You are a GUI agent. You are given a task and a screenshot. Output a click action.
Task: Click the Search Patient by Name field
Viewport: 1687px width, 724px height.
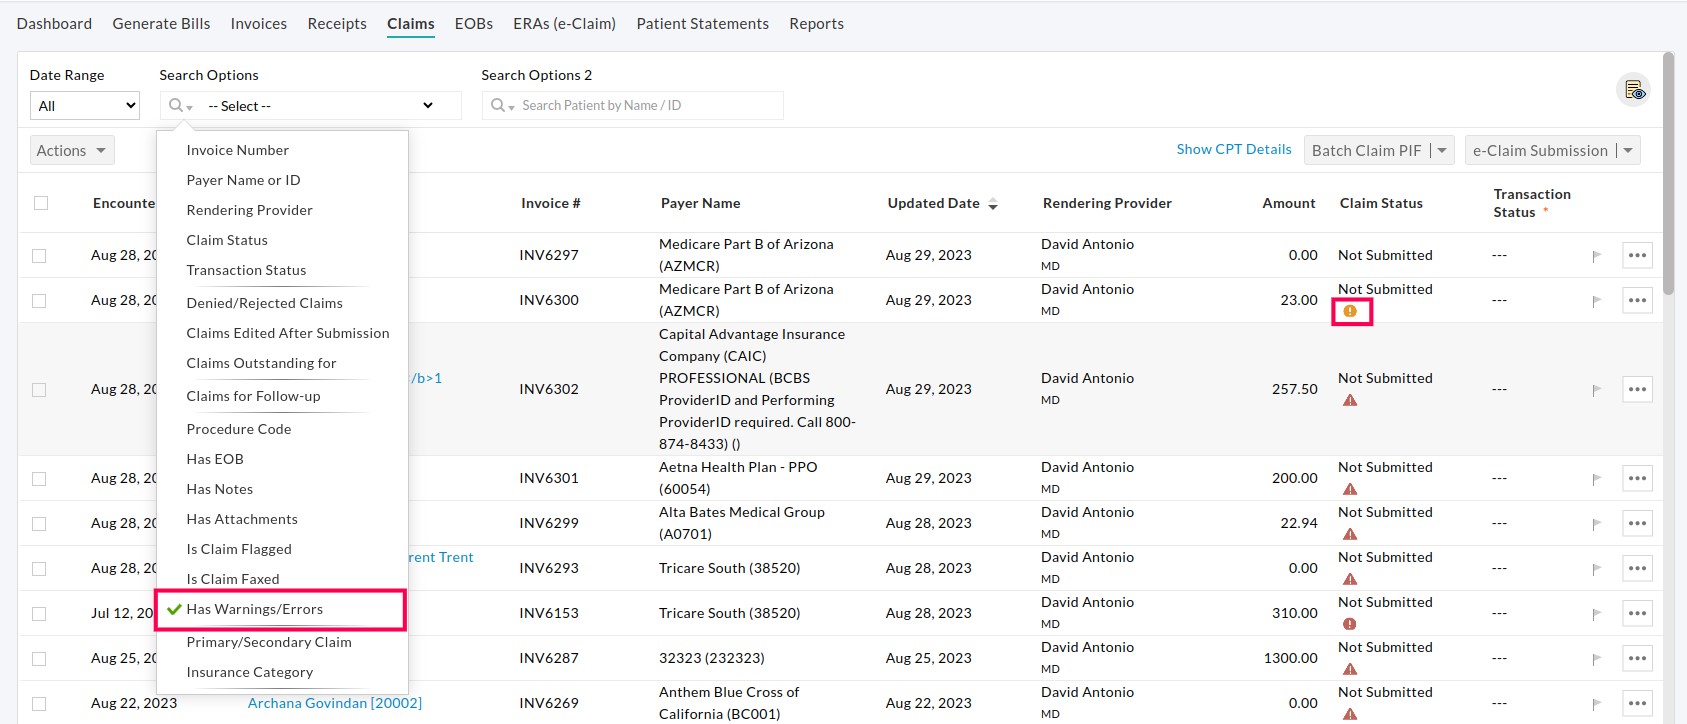pos(650,105)
